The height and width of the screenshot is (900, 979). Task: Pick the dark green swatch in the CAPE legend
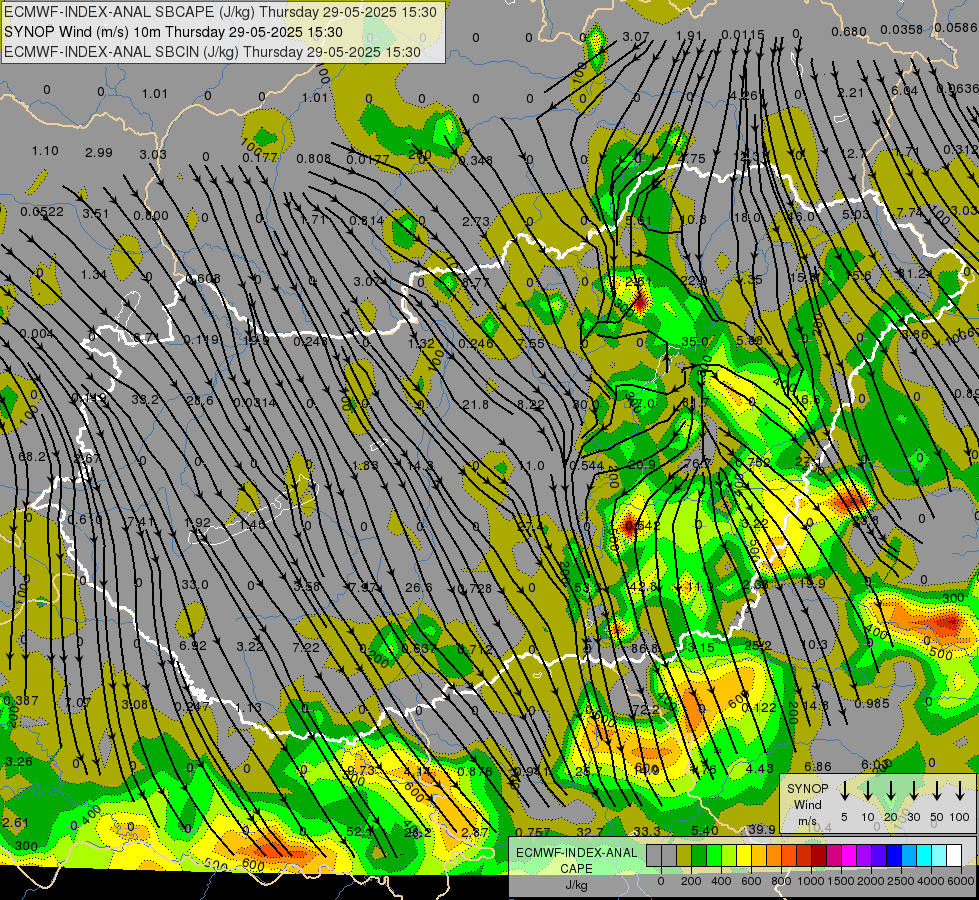click(x=699, y=855)
